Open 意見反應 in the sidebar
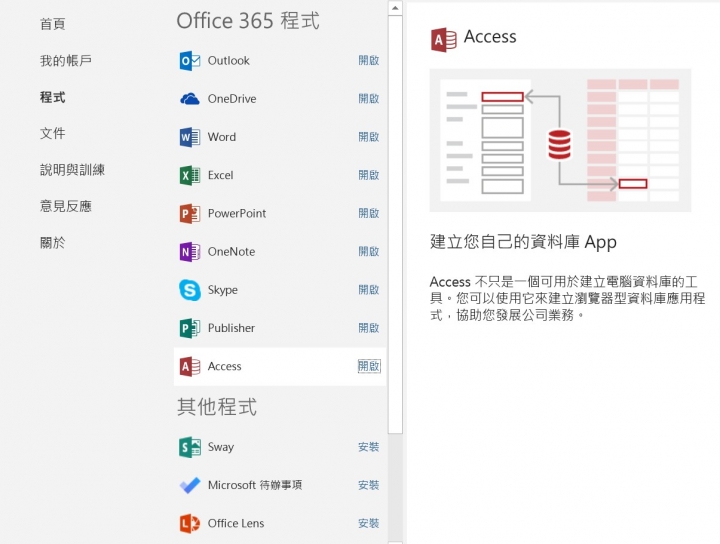 (66, 206)
